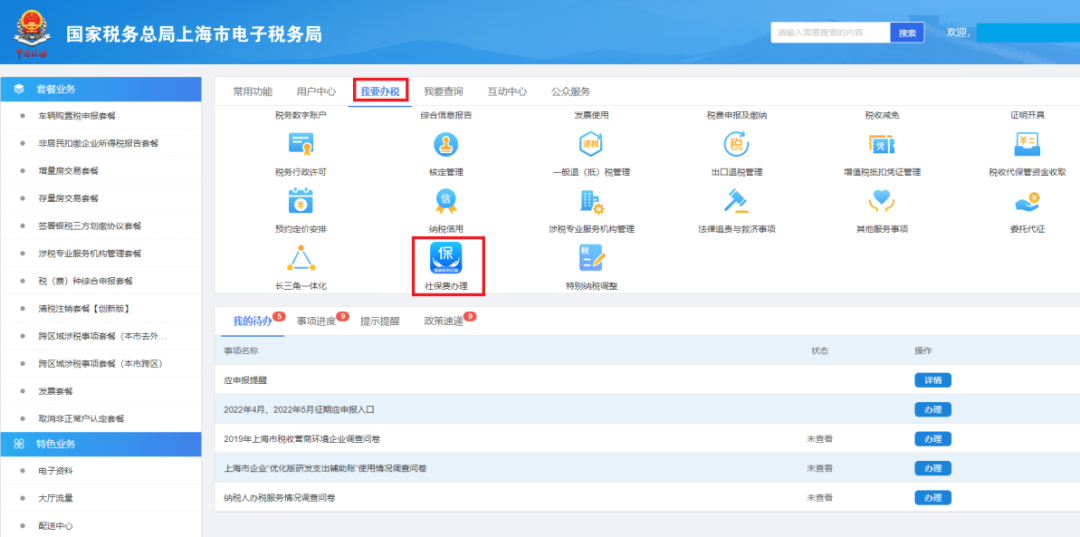Open 取消非正常户认定套餐
The height and width of the screenshot is (537, 1080).
click(x=82, y=419)
